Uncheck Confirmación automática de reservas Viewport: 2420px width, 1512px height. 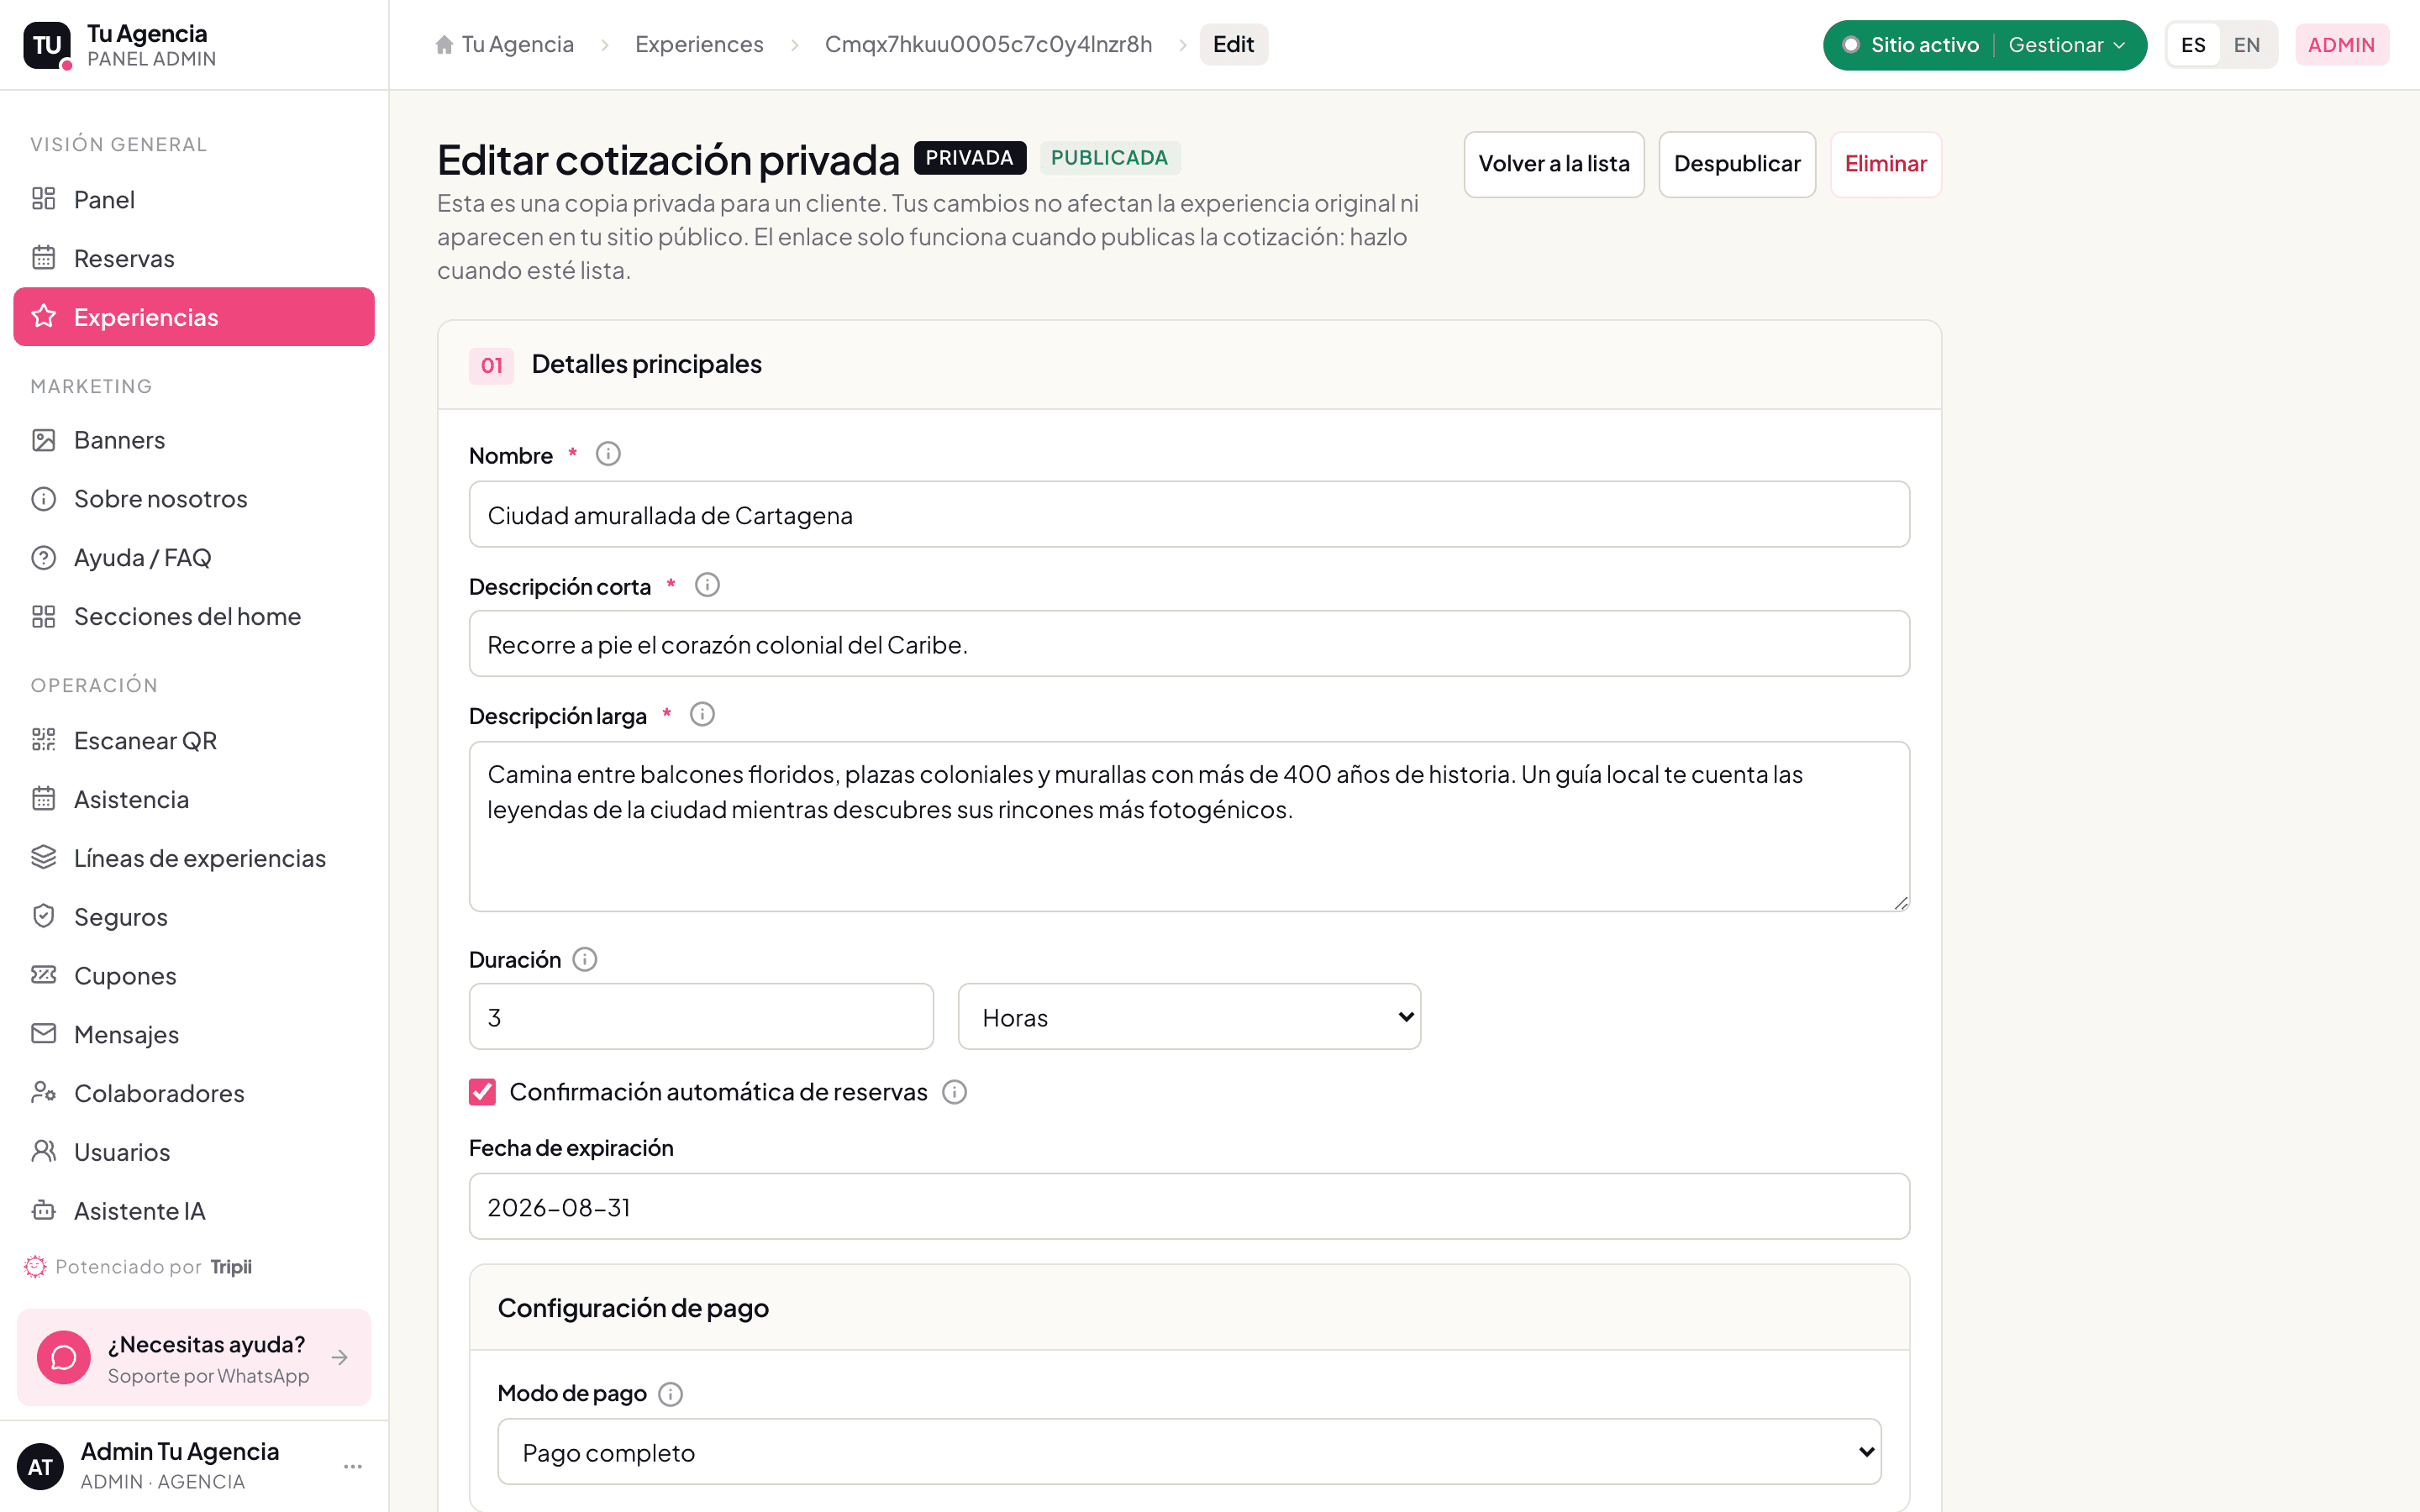point(482,1092)
